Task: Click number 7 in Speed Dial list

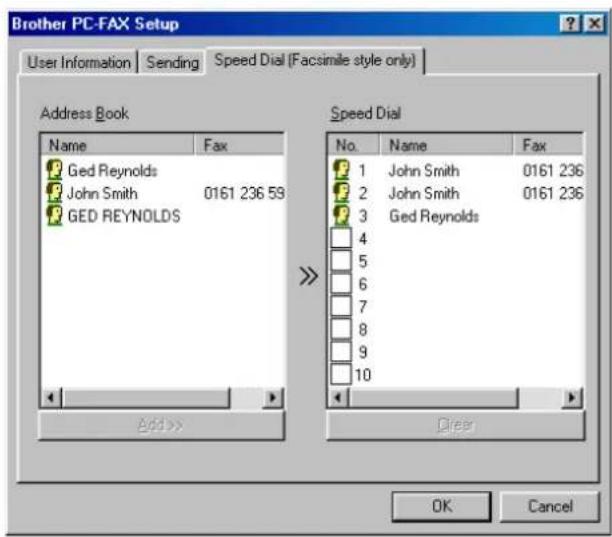Action: [363, 306]
